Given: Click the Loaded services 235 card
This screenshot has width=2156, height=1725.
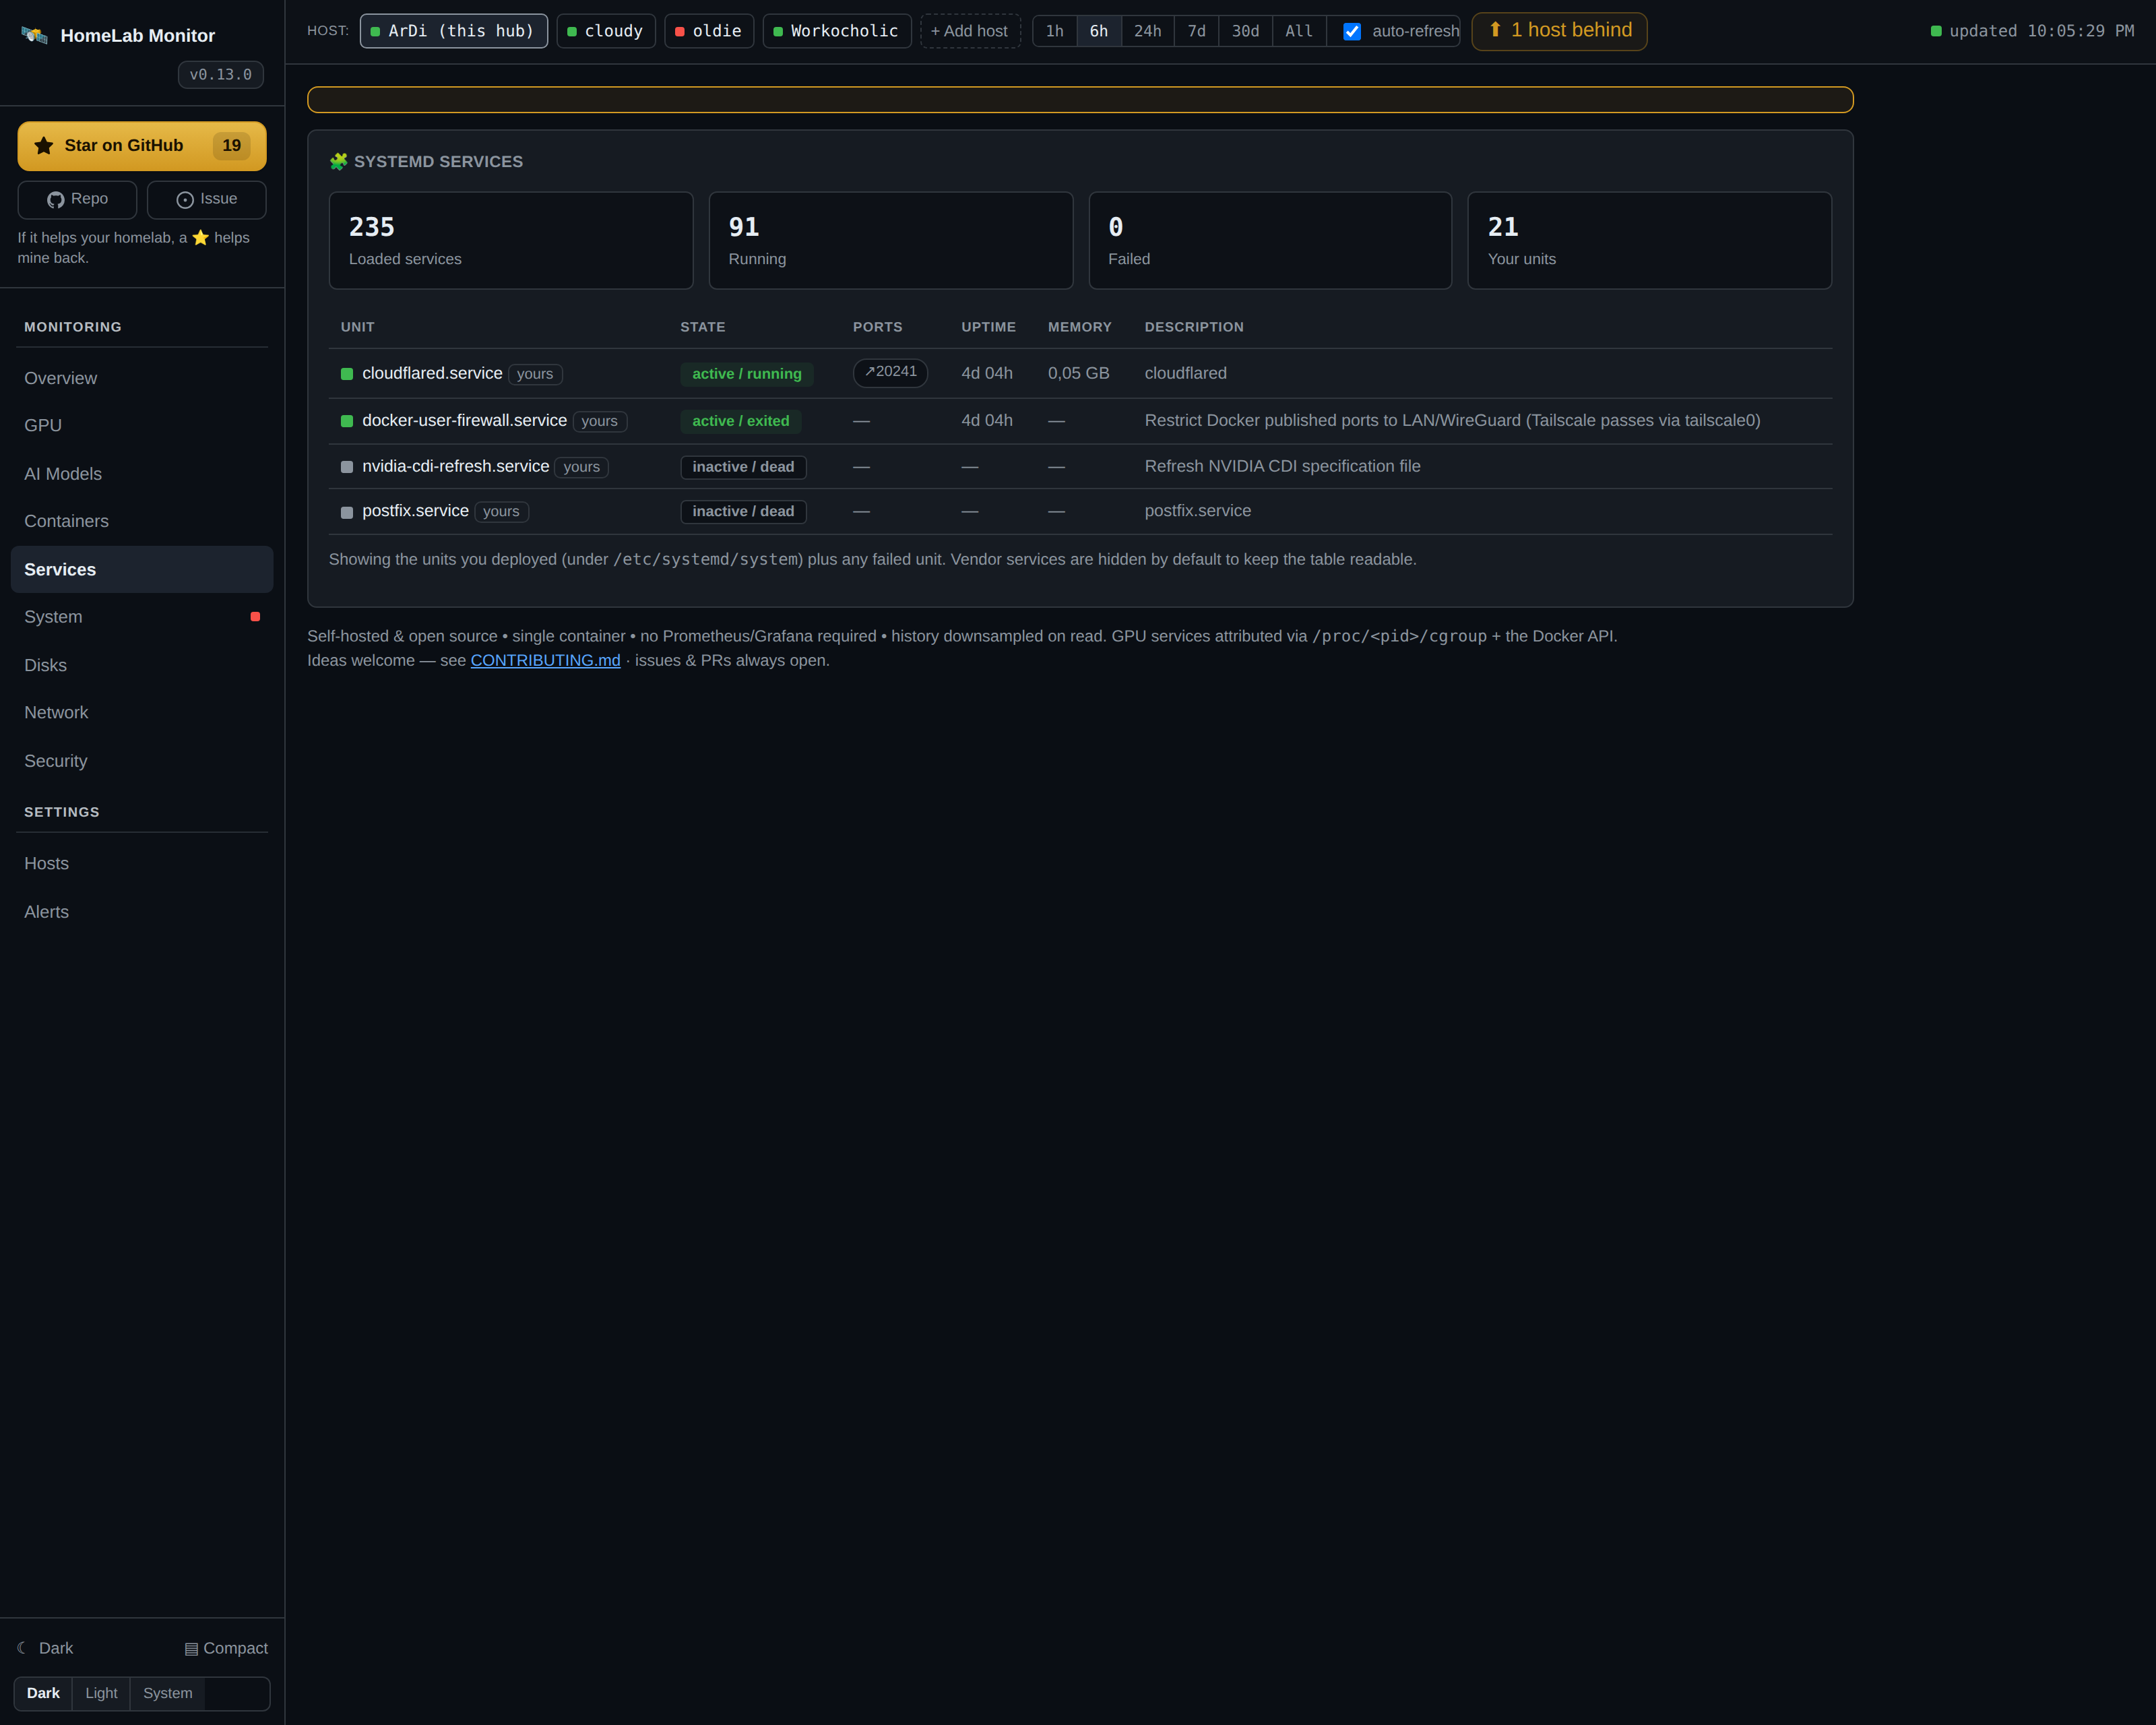Looking at the screenshot, I should point(511,241).
